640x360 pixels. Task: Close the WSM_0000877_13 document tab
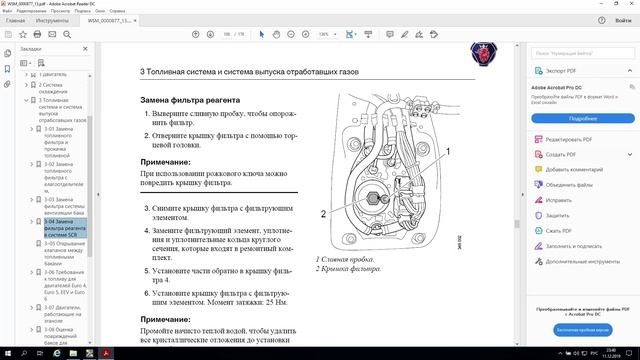(x=135, y=20)
